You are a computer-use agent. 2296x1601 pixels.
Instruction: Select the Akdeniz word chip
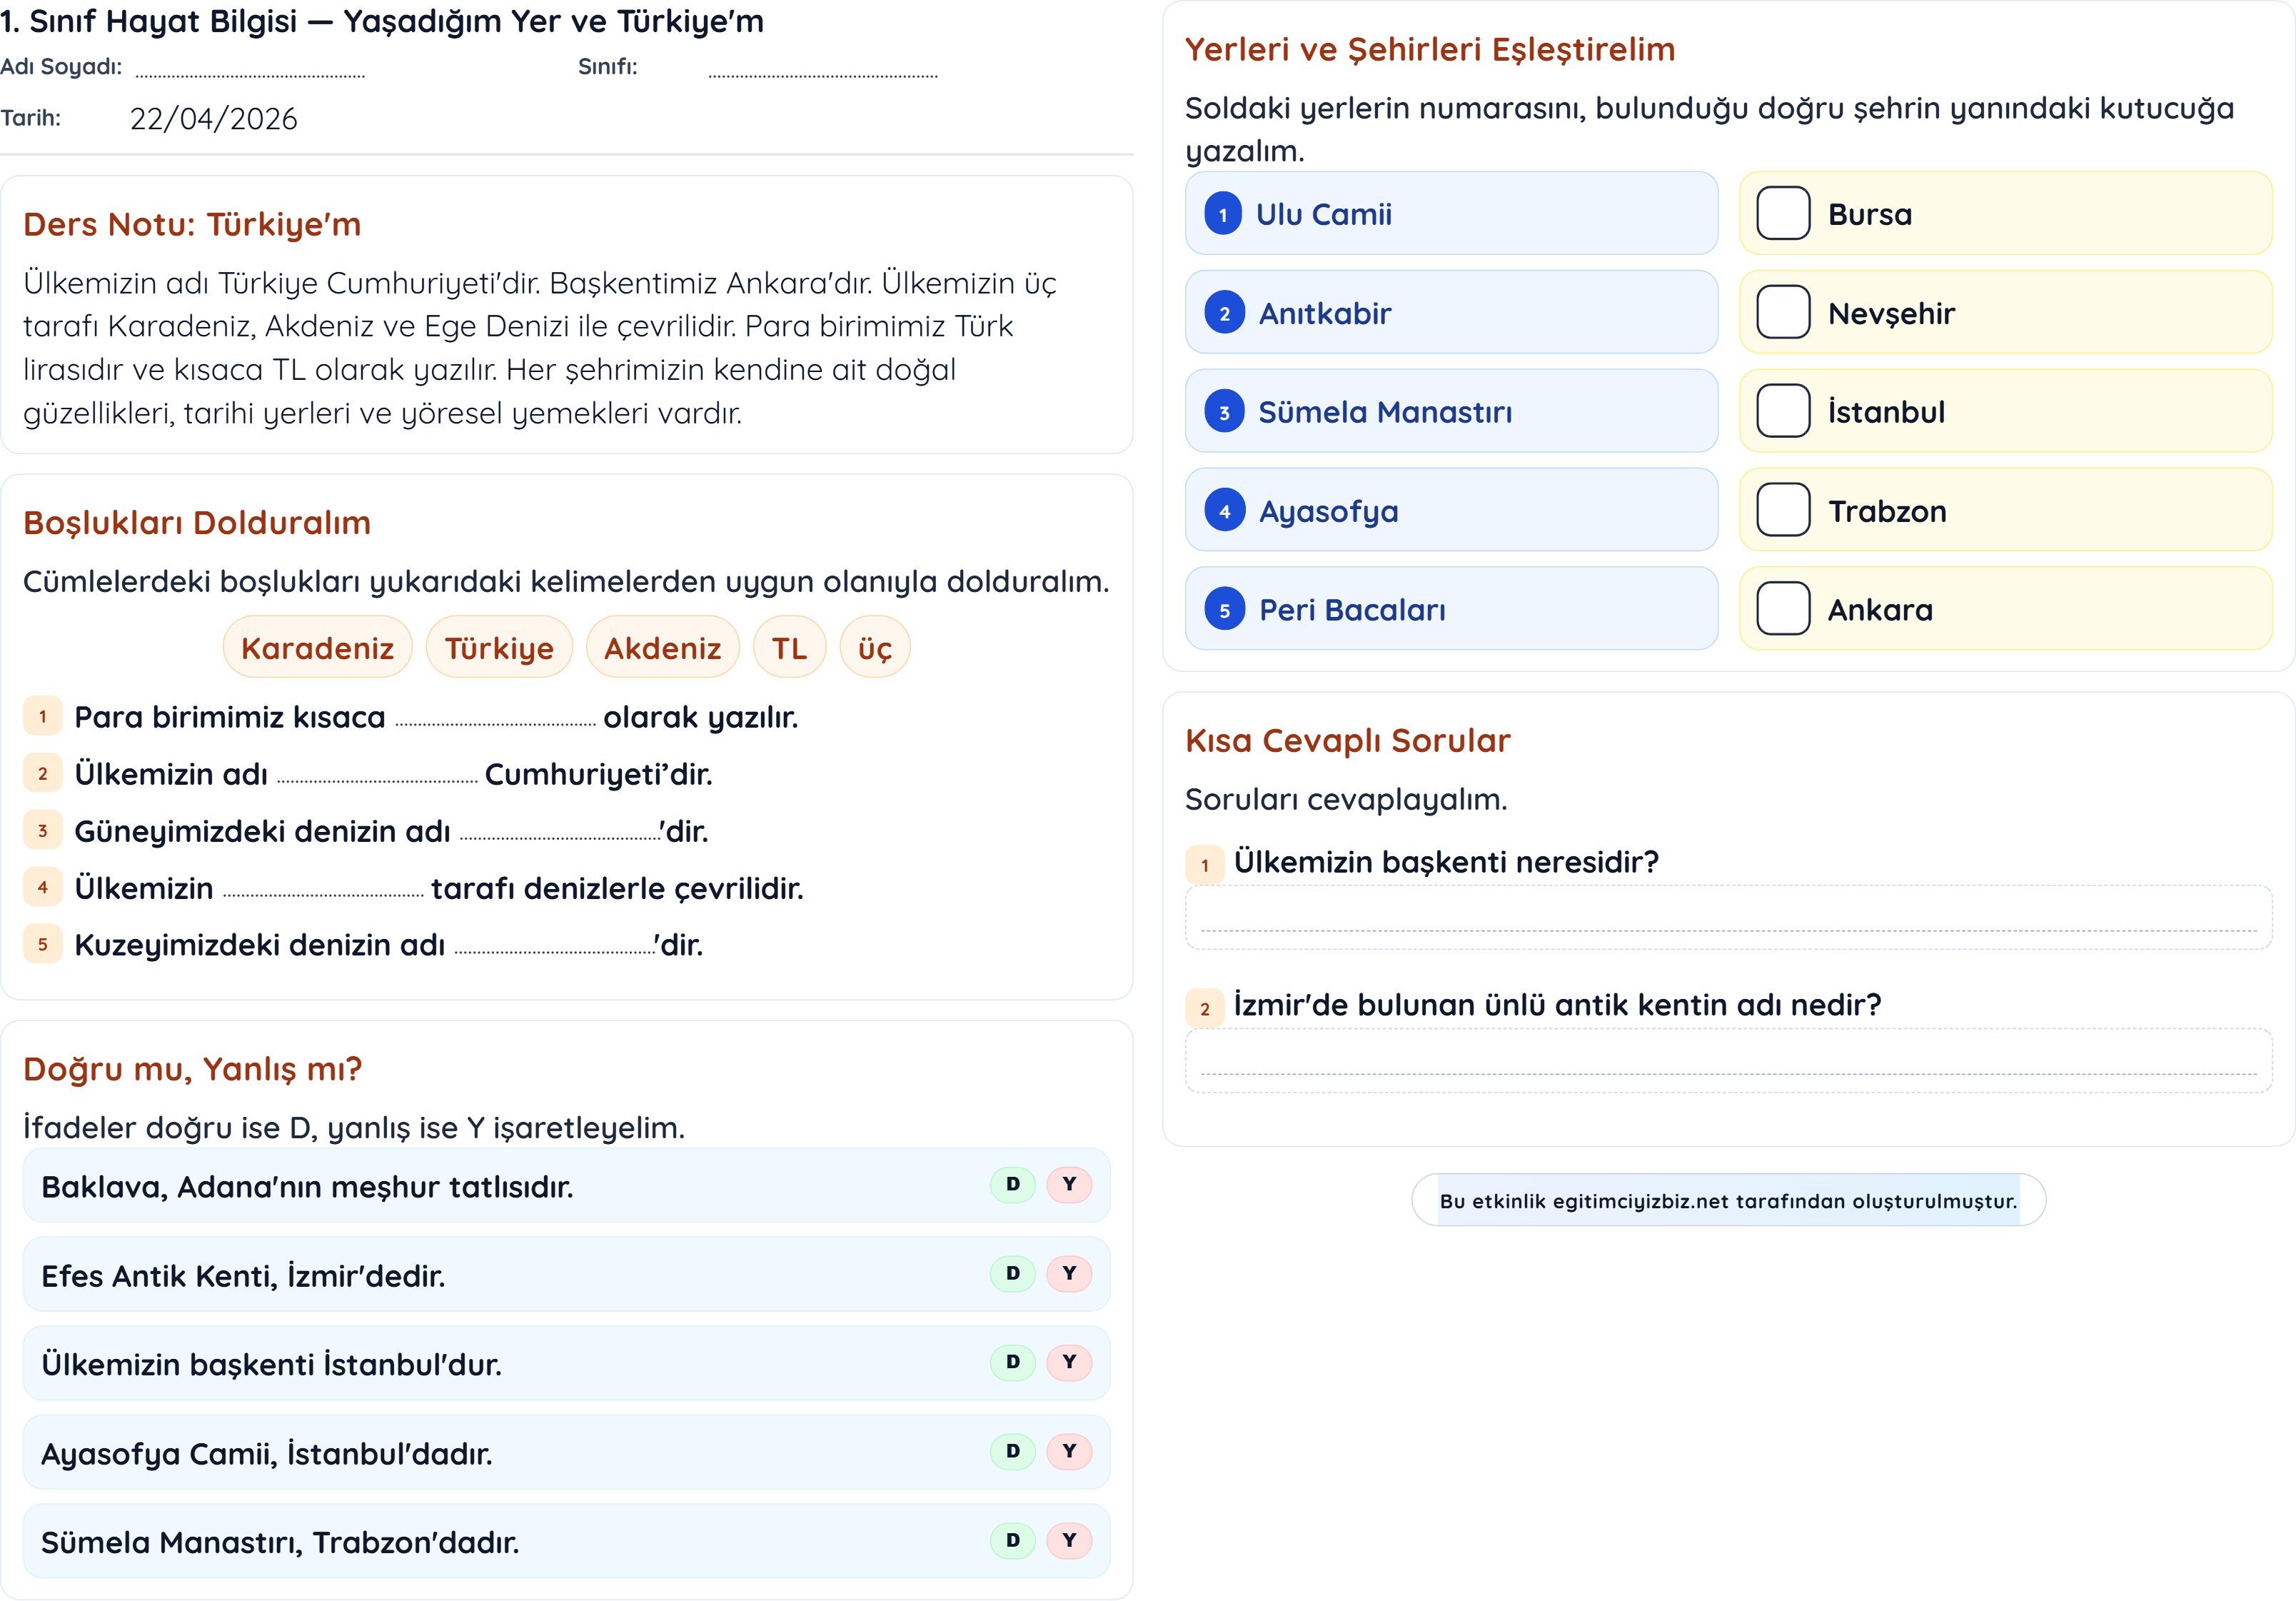(x=662, y=648)
